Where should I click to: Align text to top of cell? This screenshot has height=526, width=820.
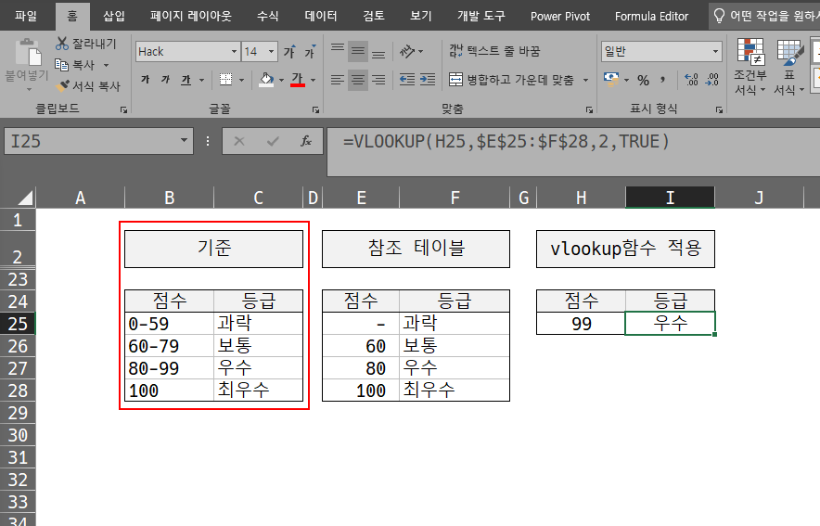338,51
